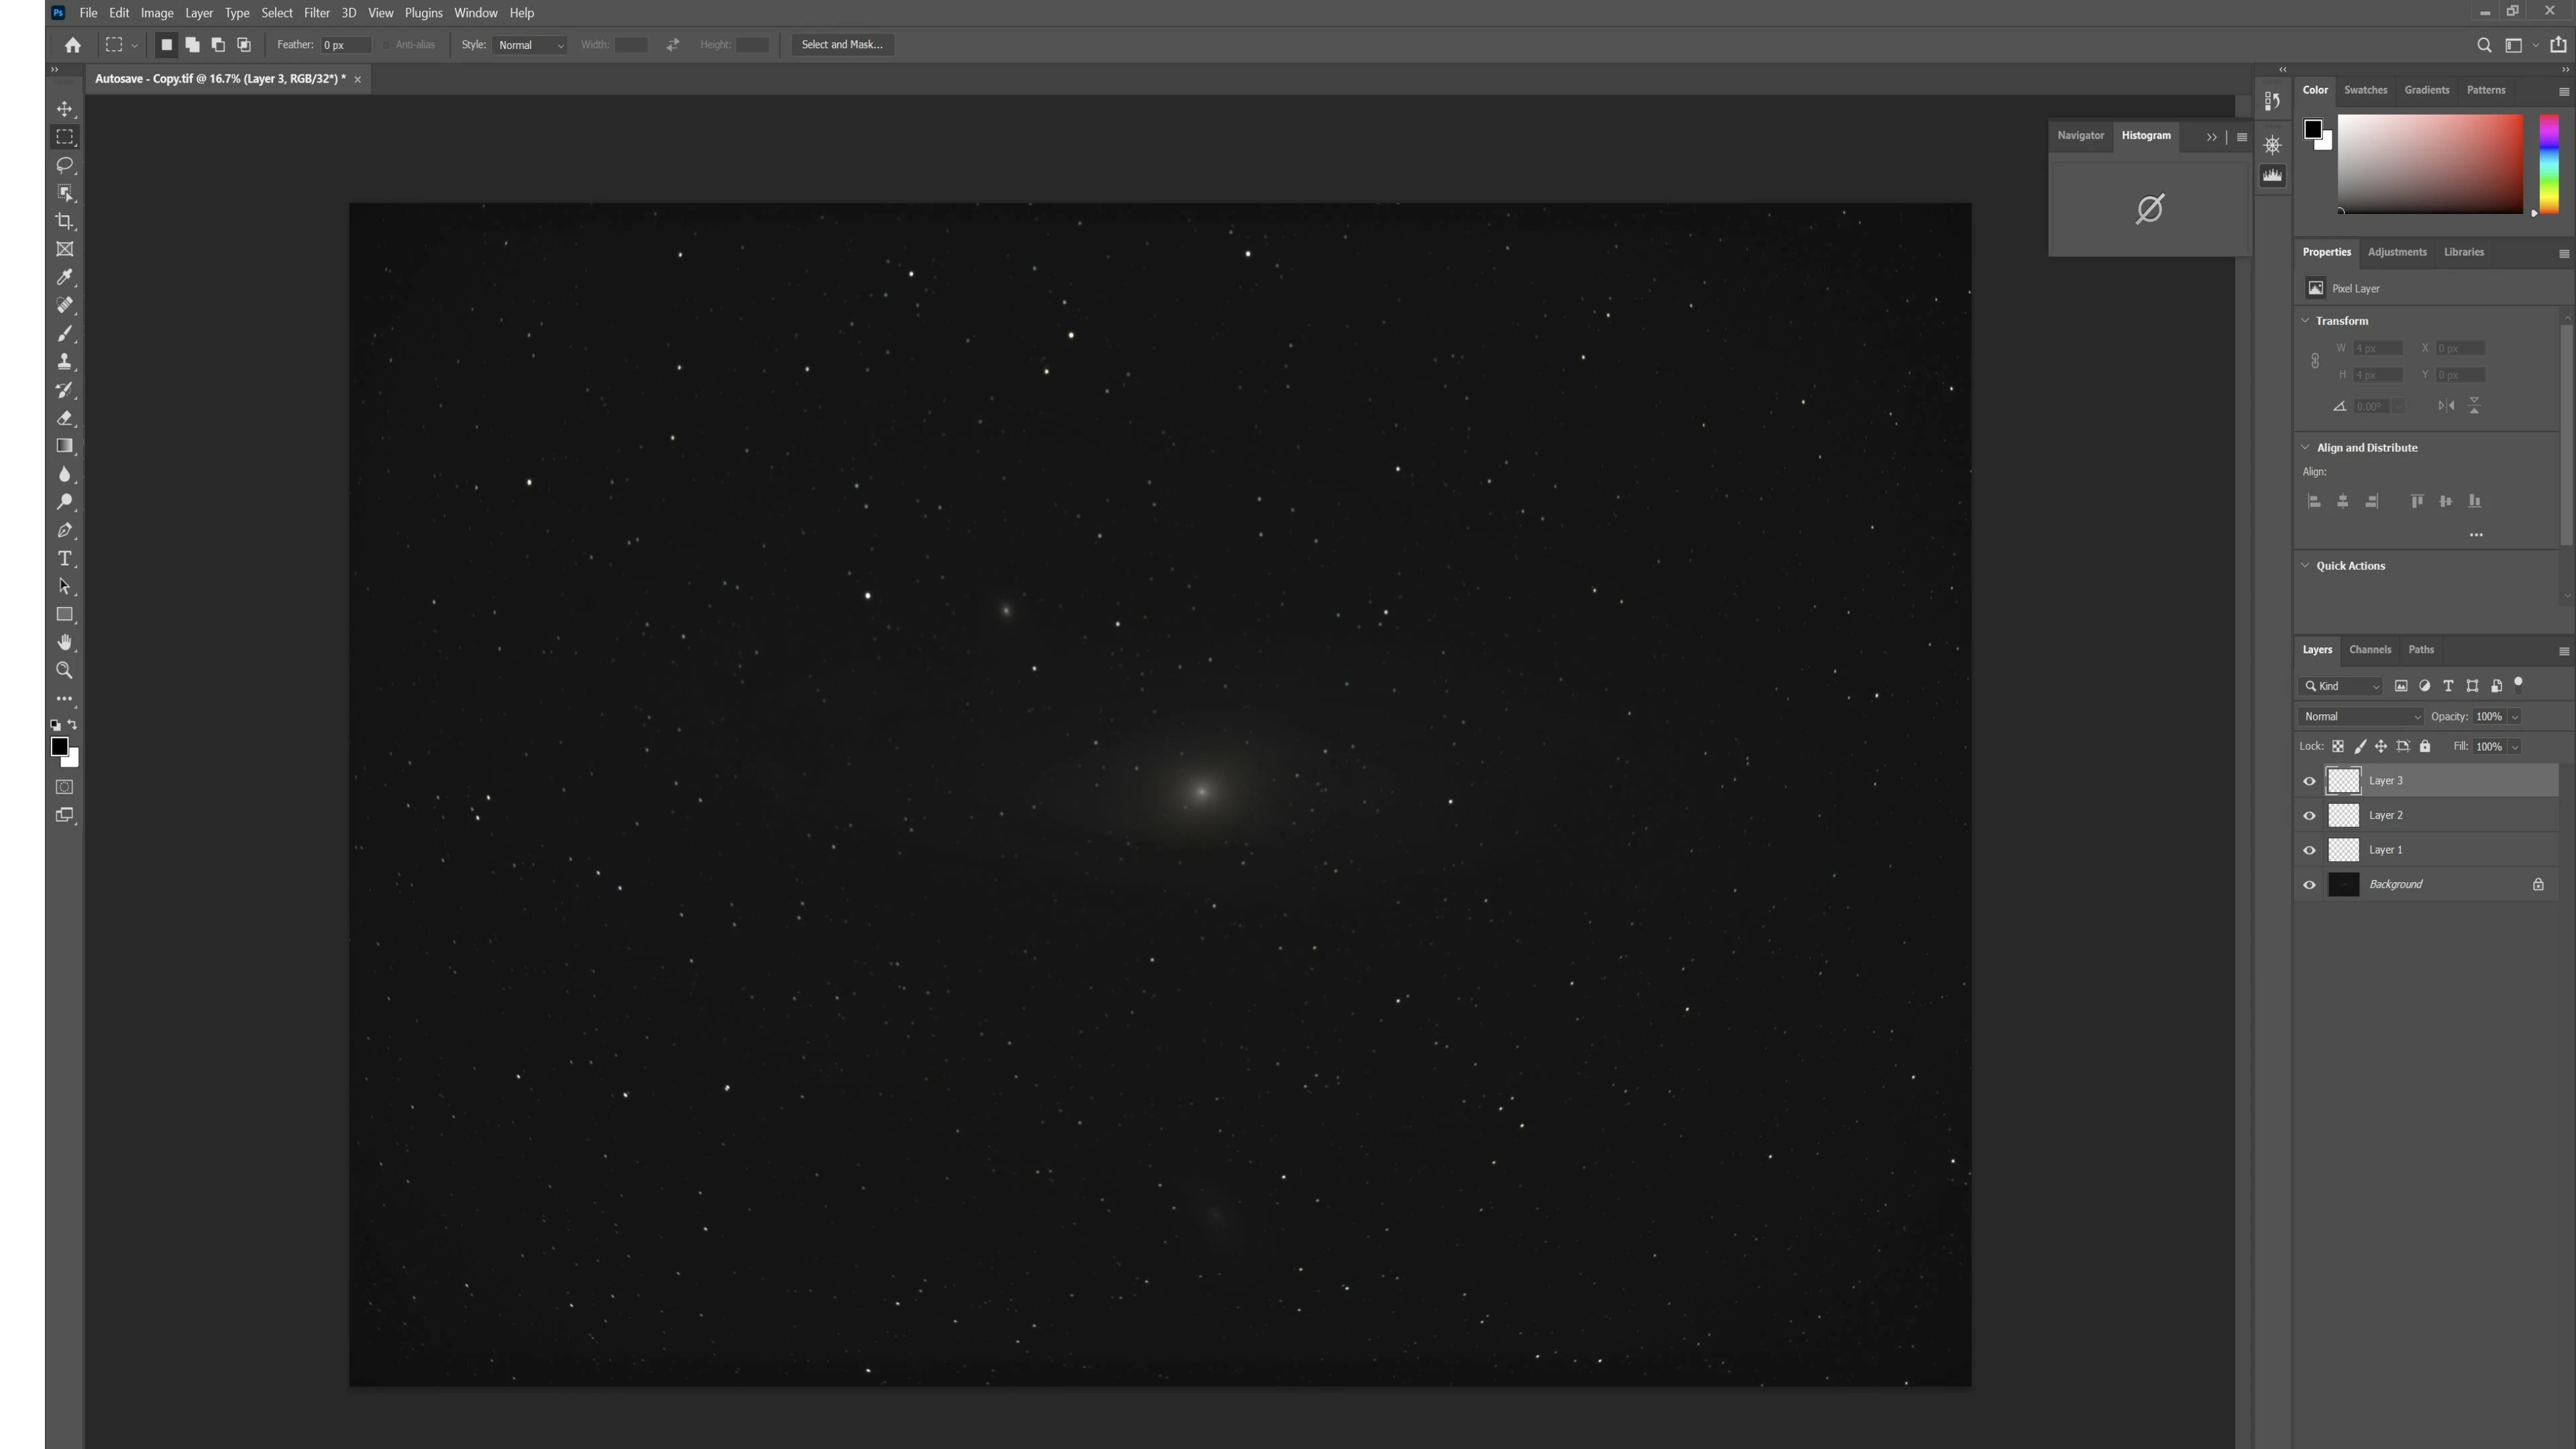Viewport: 2576px width, 1449px height.
Task: Open the layer blend mode dropdown
Action: (x=2361, y=717)
